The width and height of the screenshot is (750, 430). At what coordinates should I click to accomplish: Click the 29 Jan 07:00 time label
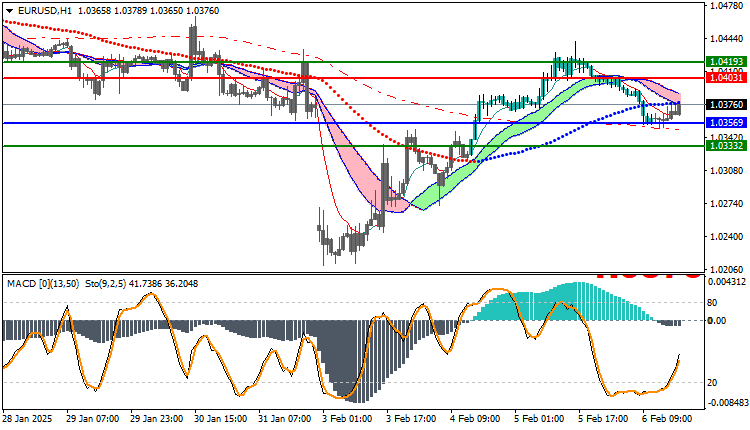click(92, 419)
